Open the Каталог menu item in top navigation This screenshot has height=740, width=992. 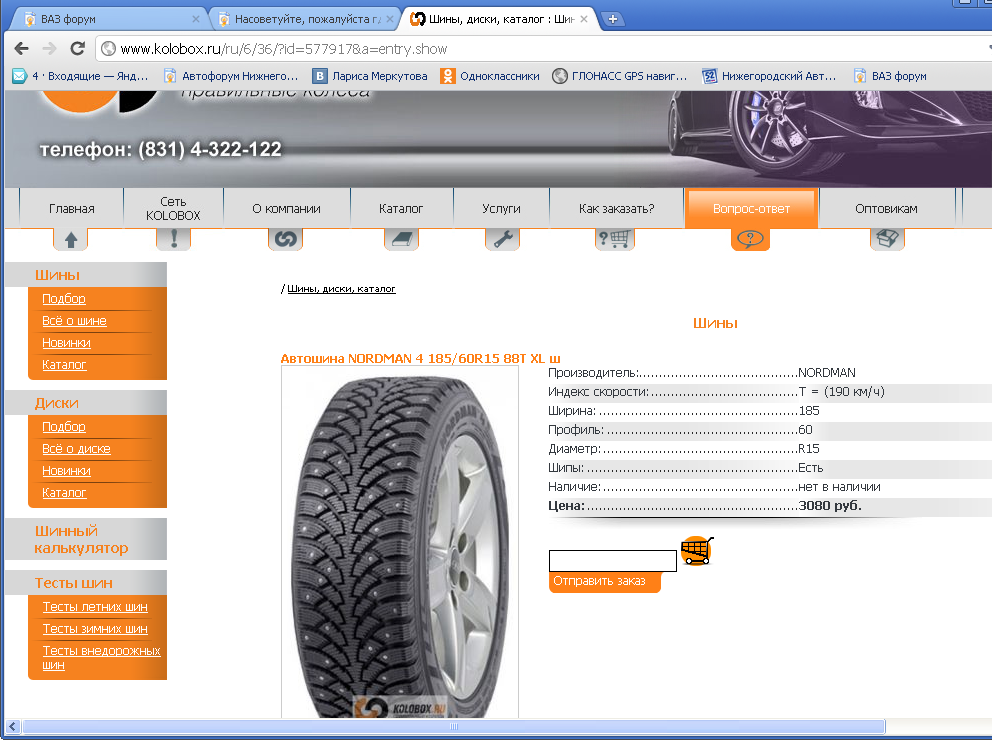[x=401, y=208]
